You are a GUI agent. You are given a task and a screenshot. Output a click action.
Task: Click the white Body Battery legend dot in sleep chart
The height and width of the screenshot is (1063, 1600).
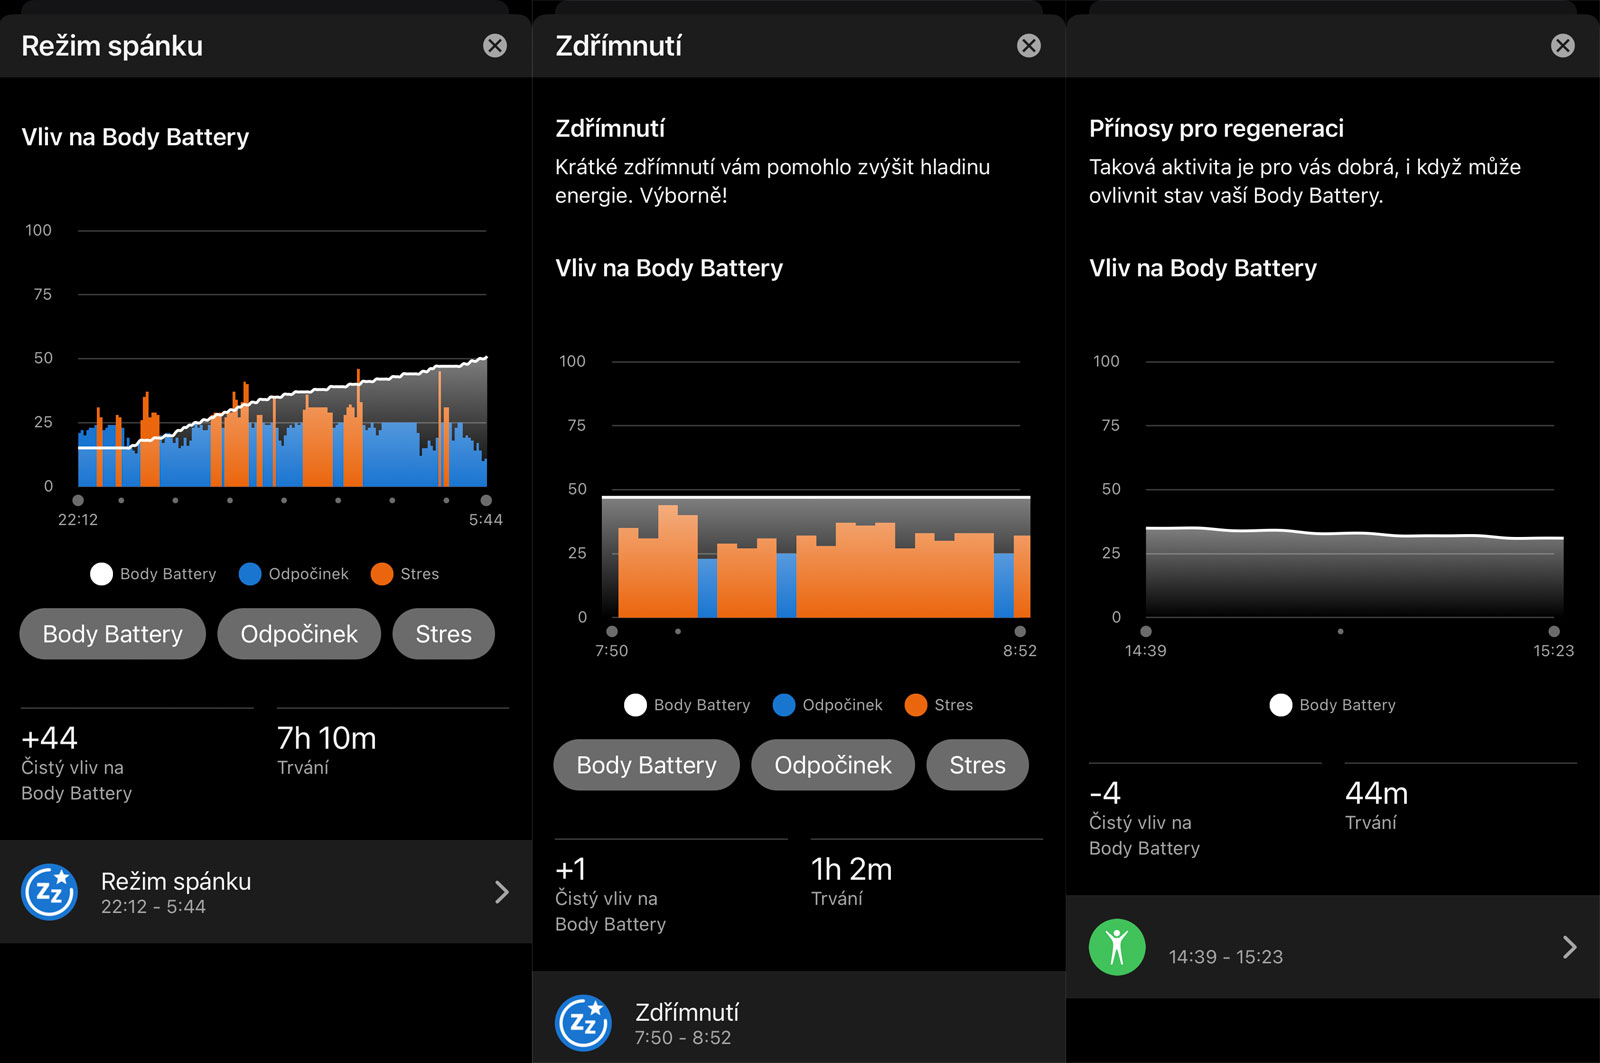(x=101, y=574)
